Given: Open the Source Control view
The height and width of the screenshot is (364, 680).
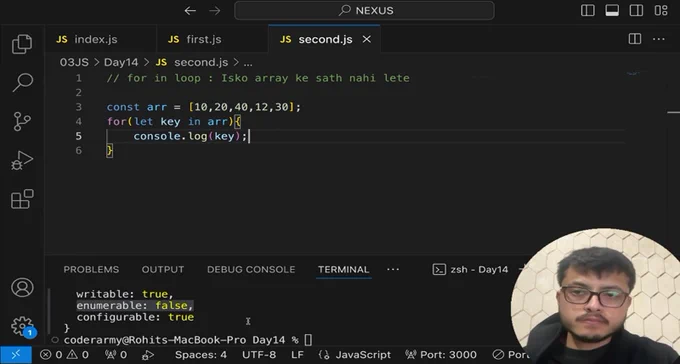Looking at the screenshot, I should coord(22,121).
